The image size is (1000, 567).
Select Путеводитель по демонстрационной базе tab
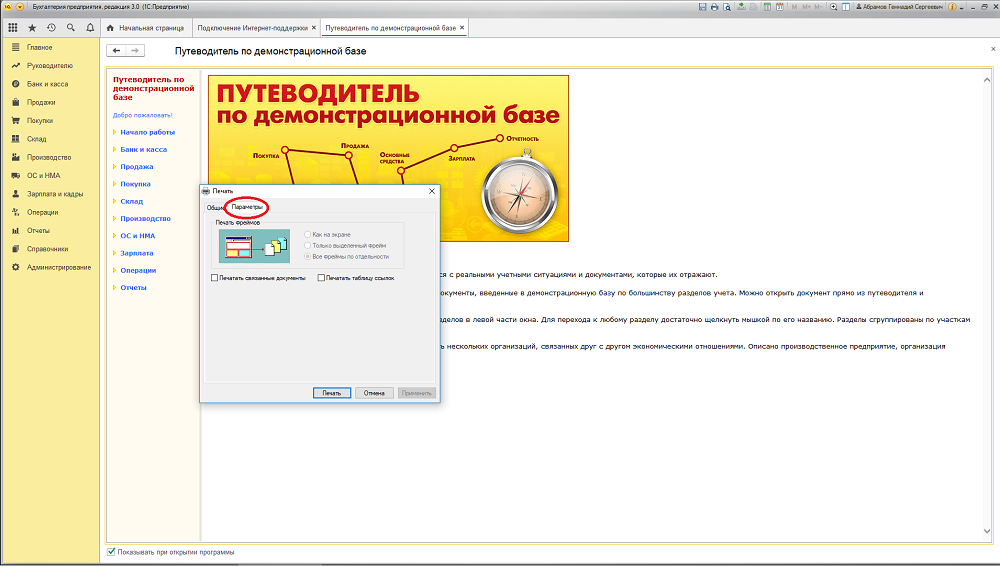[x=391, y=28]
